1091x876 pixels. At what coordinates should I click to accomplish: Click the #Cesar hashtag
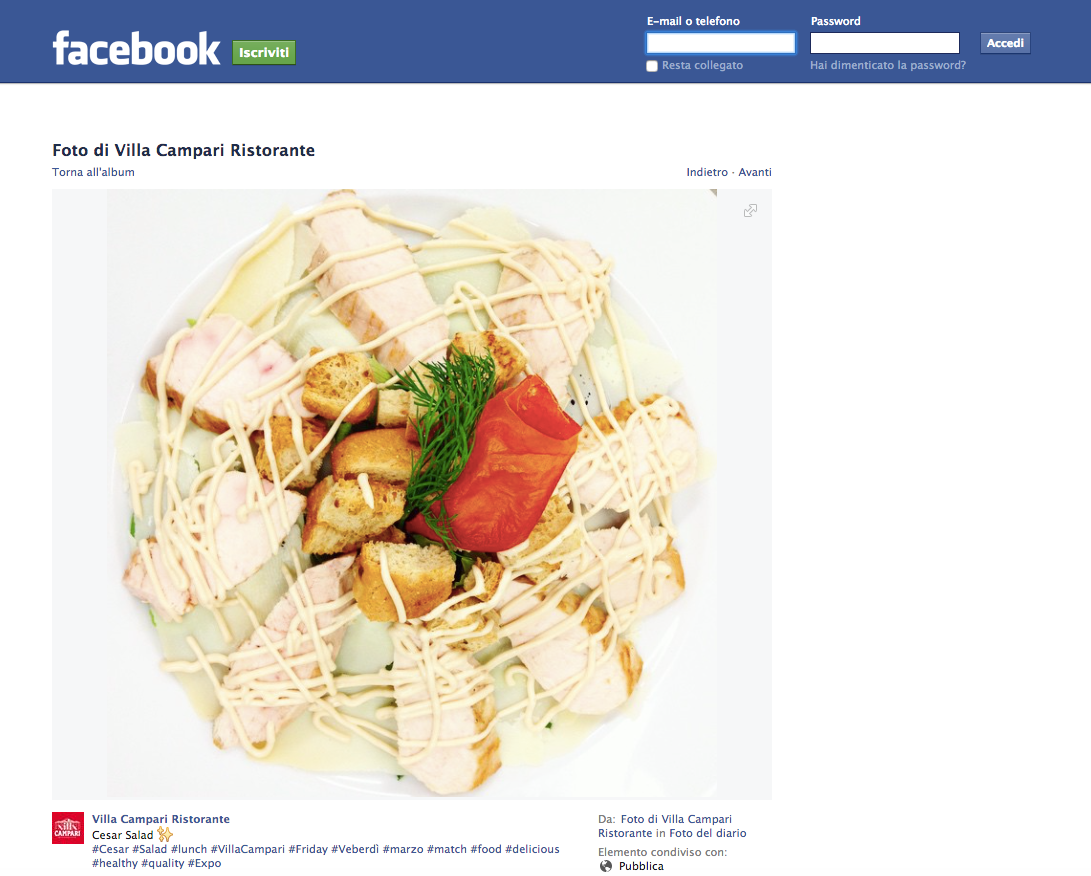[111, 849]
